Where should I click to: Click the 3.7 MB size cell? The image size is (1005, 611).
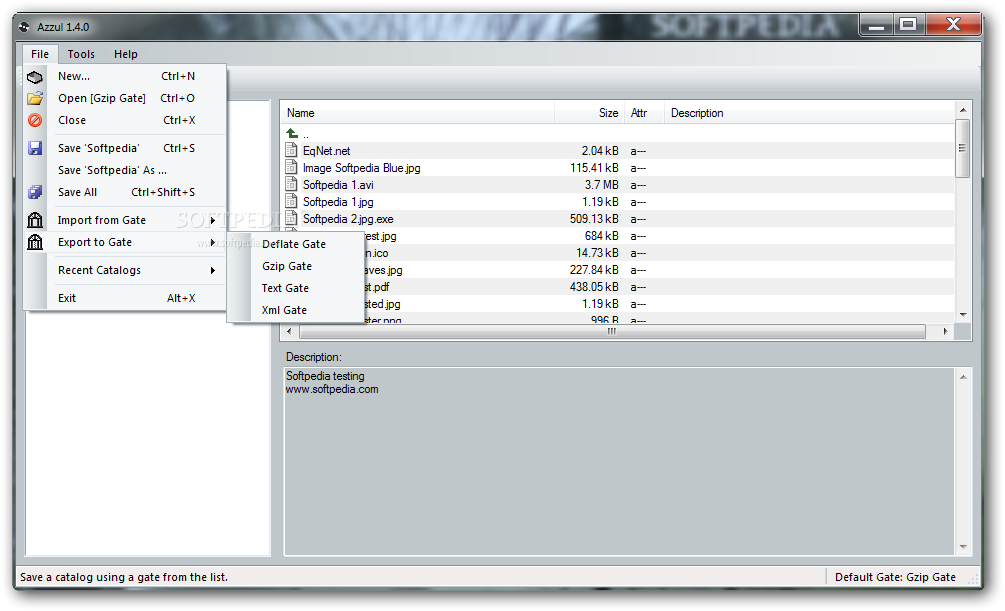click(601, 185)
